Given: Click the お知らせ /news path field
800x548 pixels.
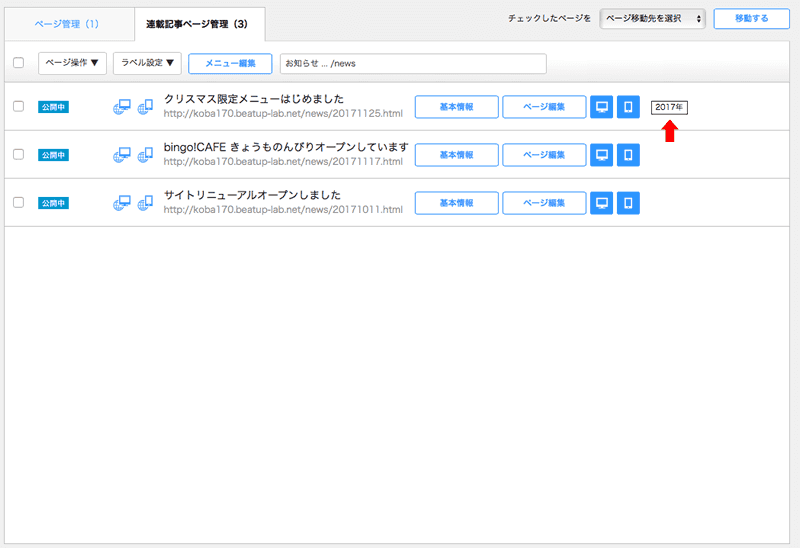Looking at the screenshot, I should 413,63.
